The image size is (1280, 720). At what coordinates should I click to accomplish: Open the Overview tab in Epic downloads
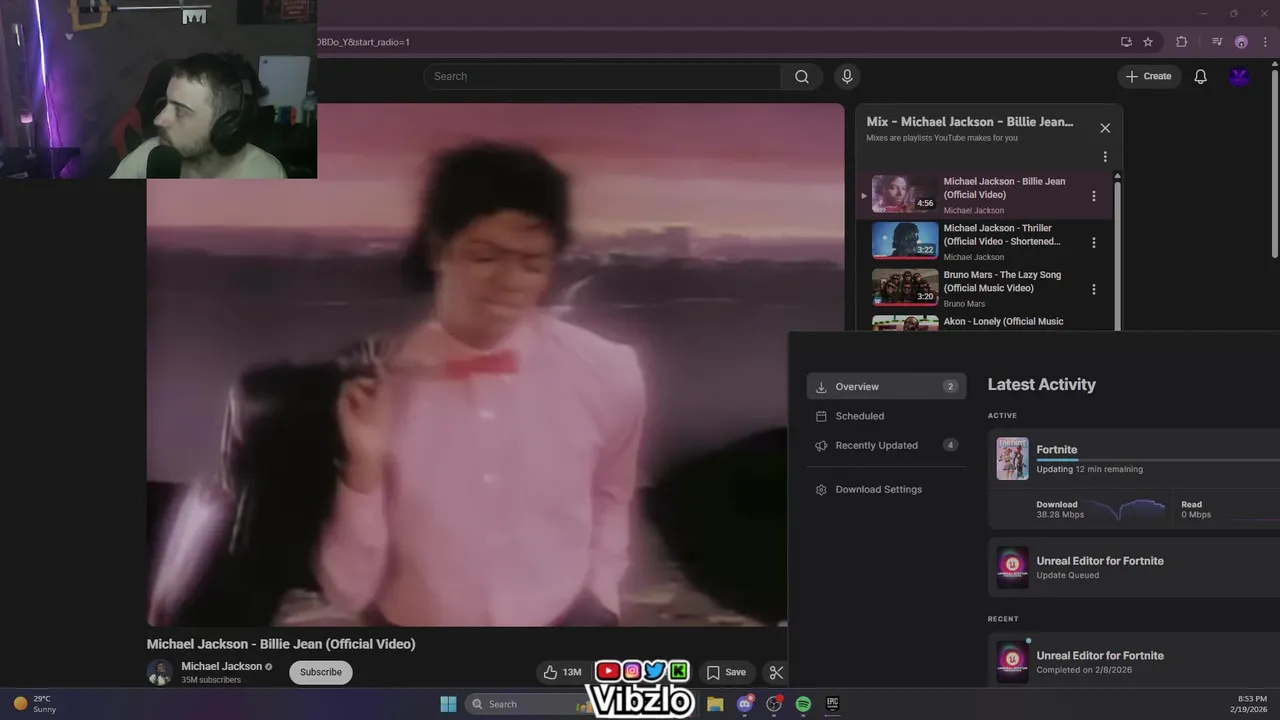pyautogui.click(x=886, y=386)
